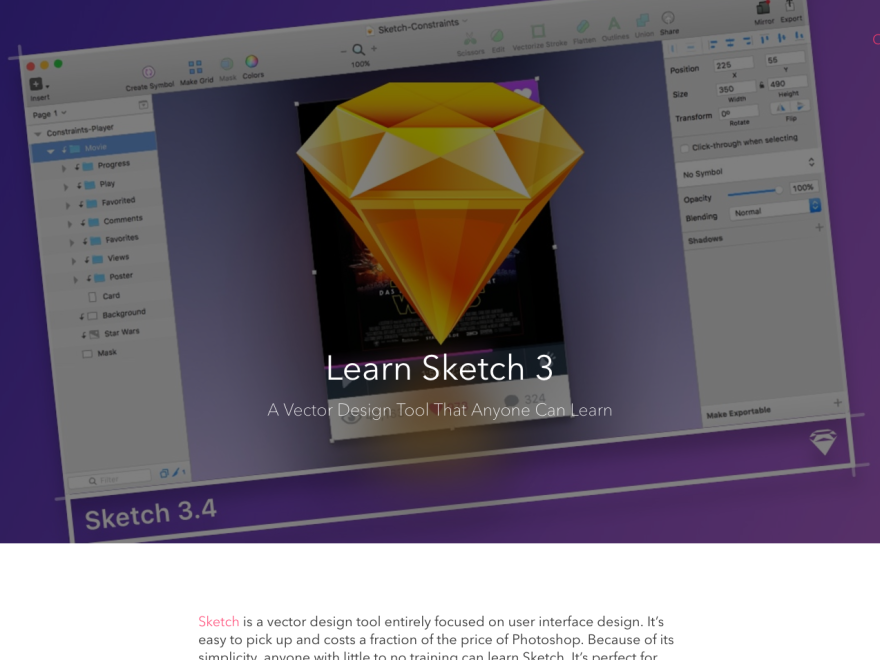Click the Width input field
Screen dimensions: 880x660
tap(735, 88)
